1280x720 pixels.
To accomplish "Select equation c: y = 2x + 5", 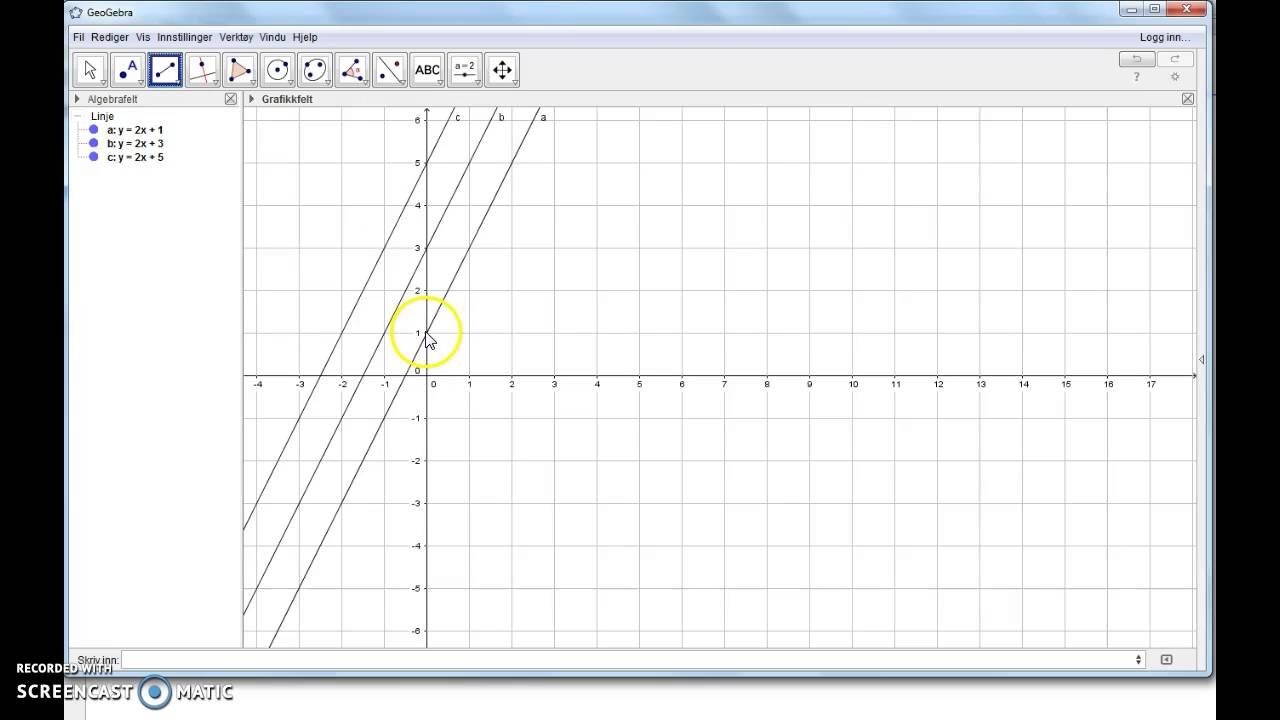I will pyautogui.click(x=135, y=157).
